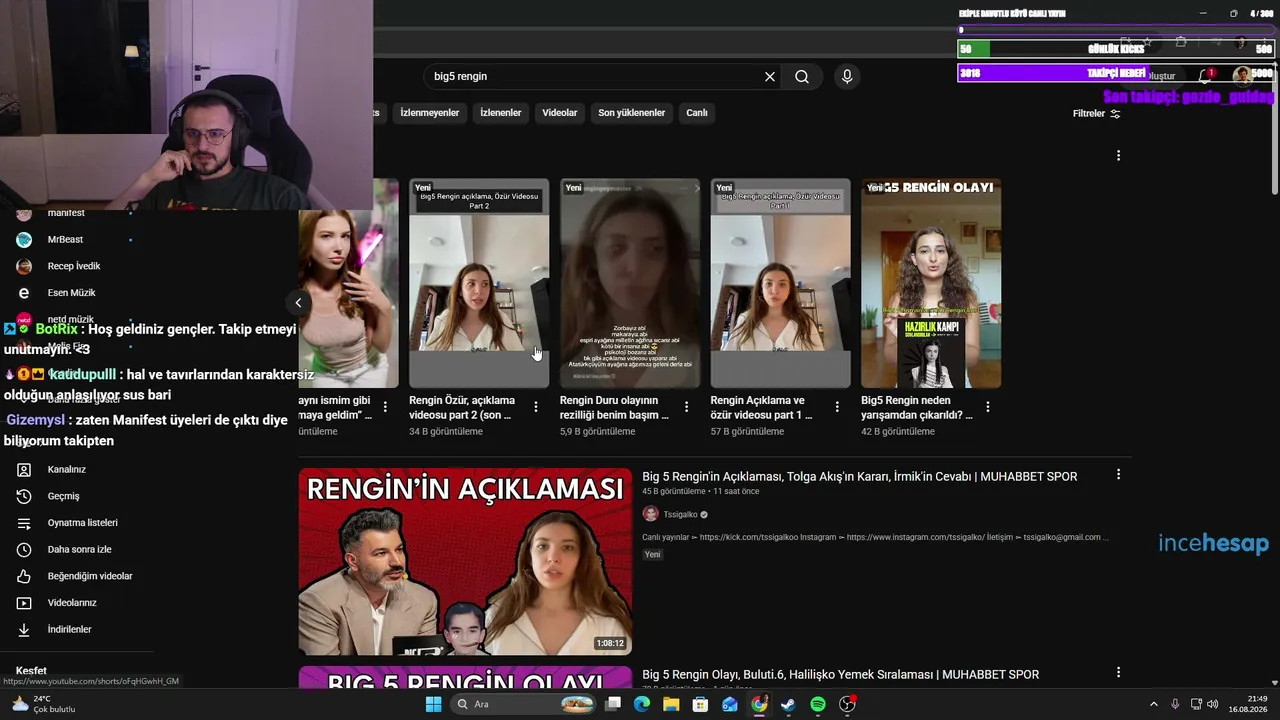Open options for 'Big5 Rengin neden yarışmamdan çıkarıldı' short
This screenshot has width=1280, height=720.
click(x=988, y=407)
